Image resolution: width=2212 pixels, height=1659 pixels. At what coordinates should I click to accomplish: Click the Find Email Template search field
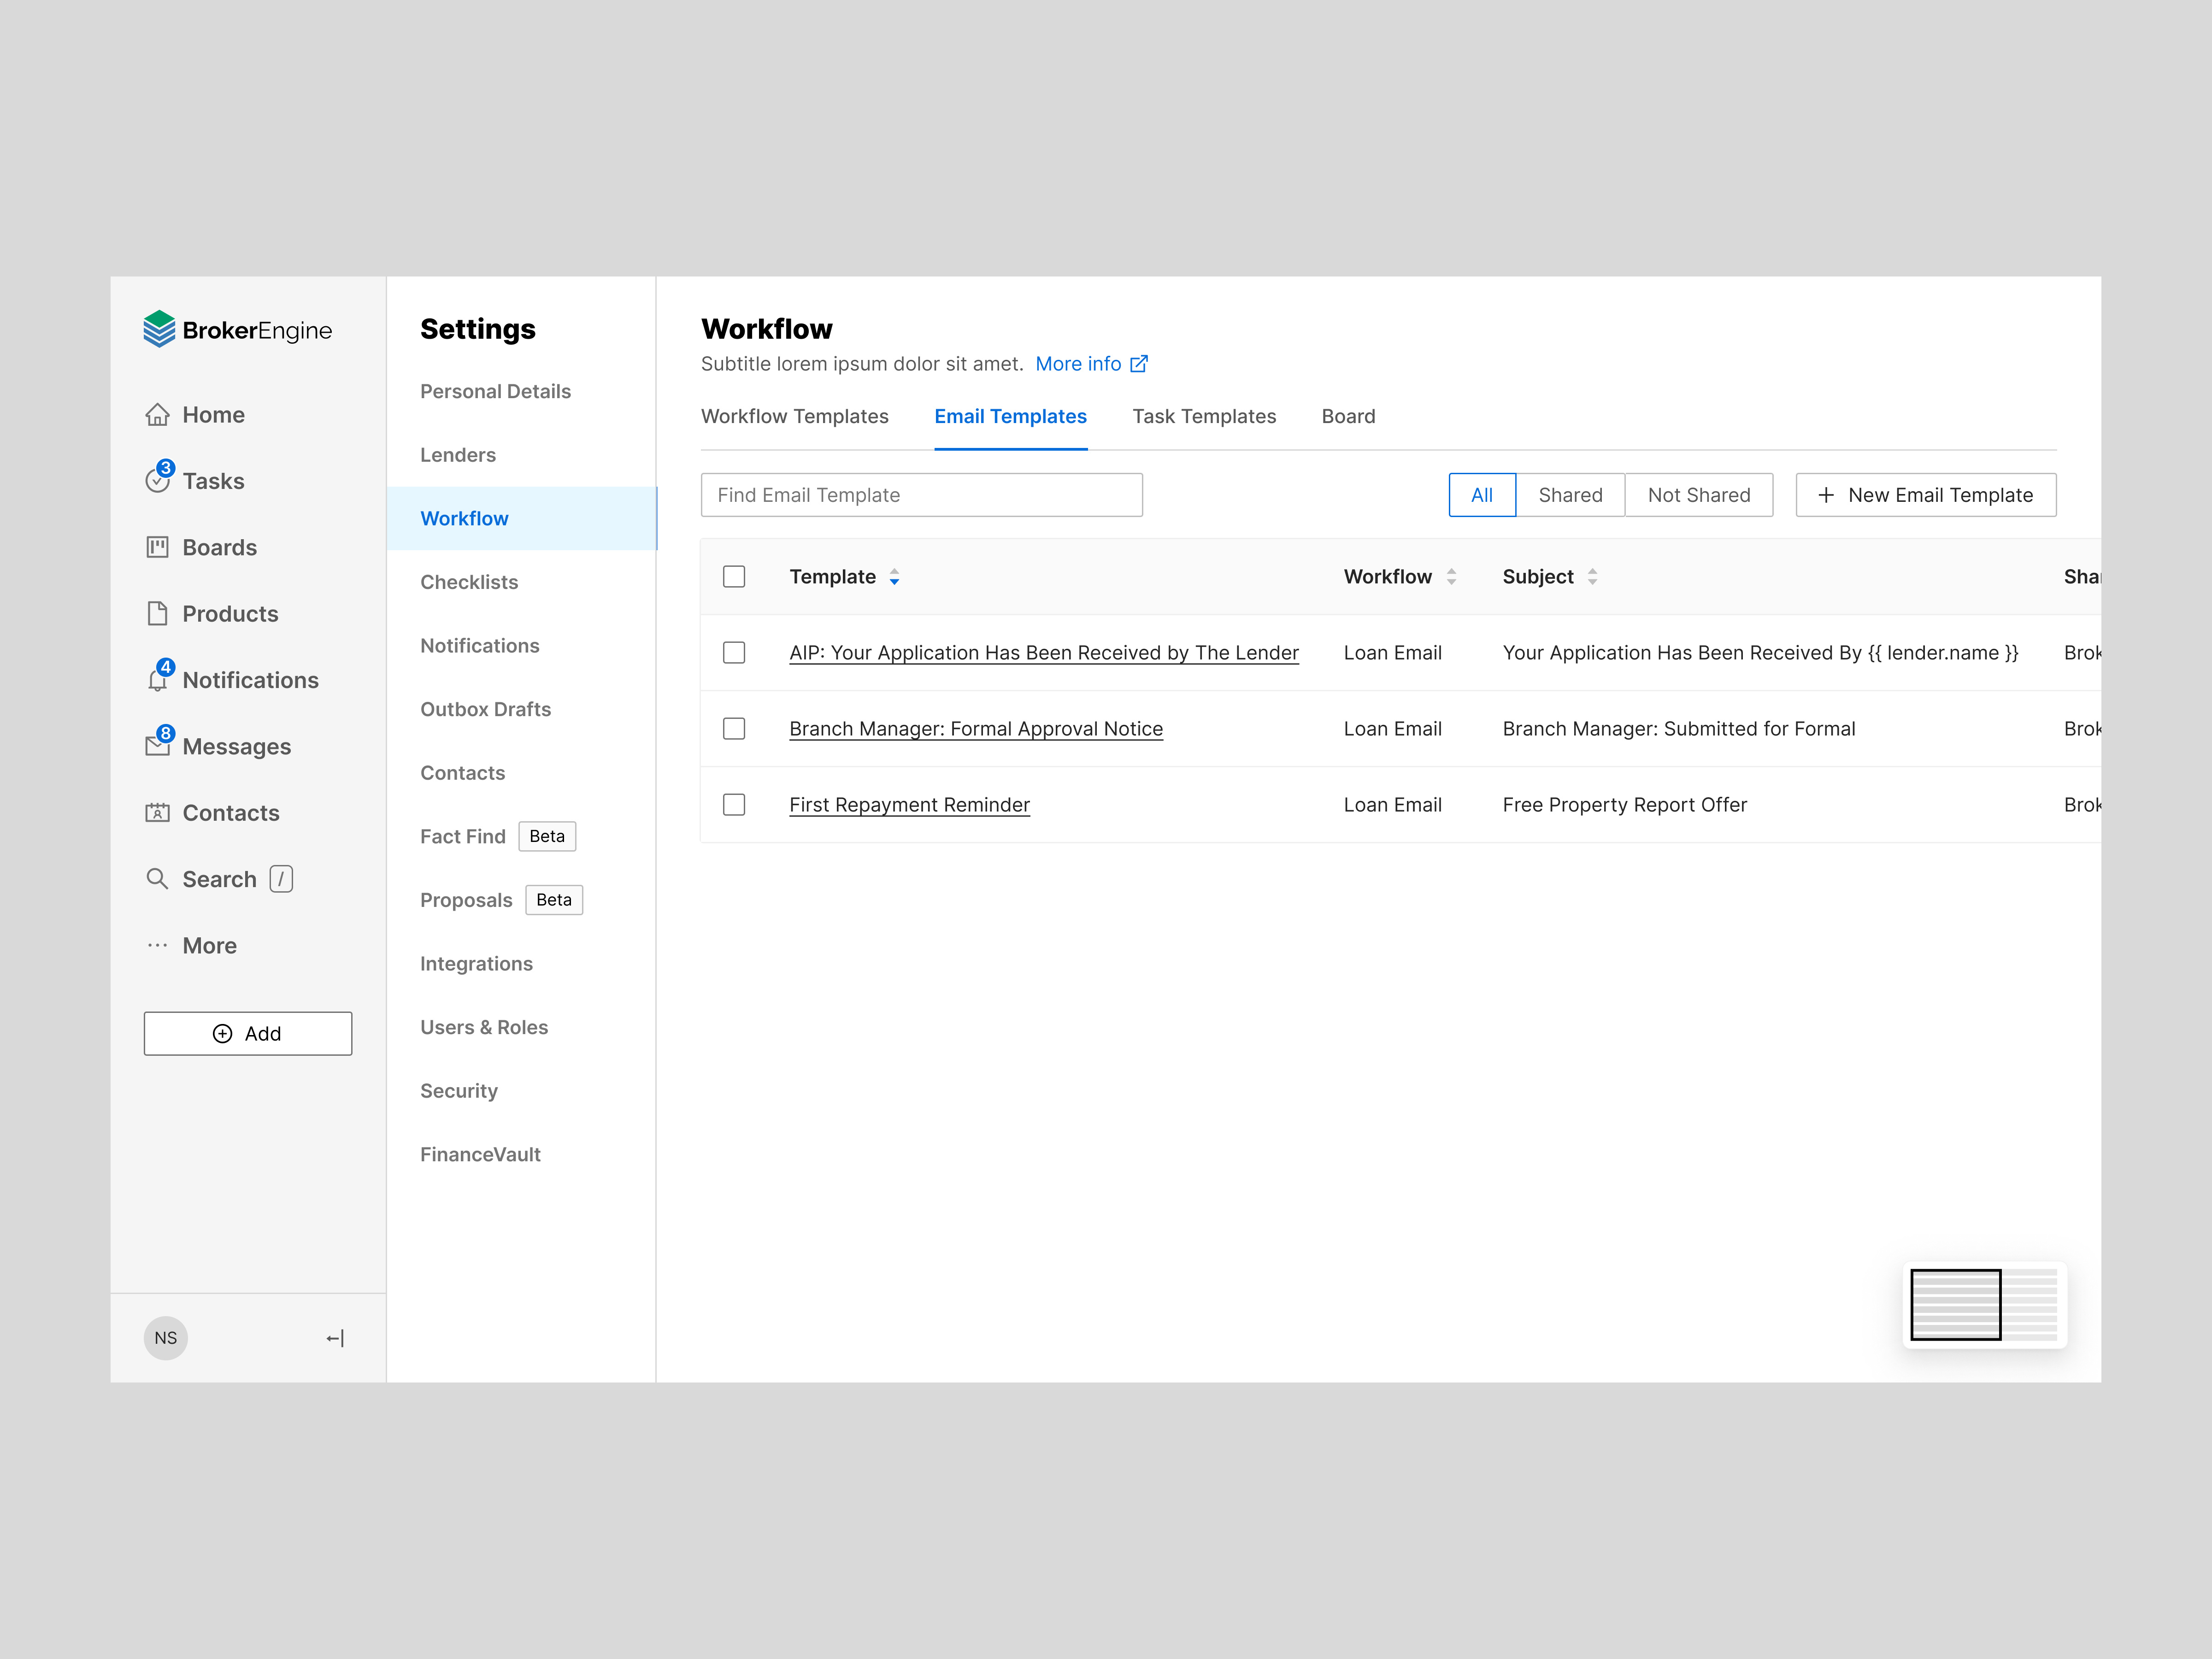point(921,495)
